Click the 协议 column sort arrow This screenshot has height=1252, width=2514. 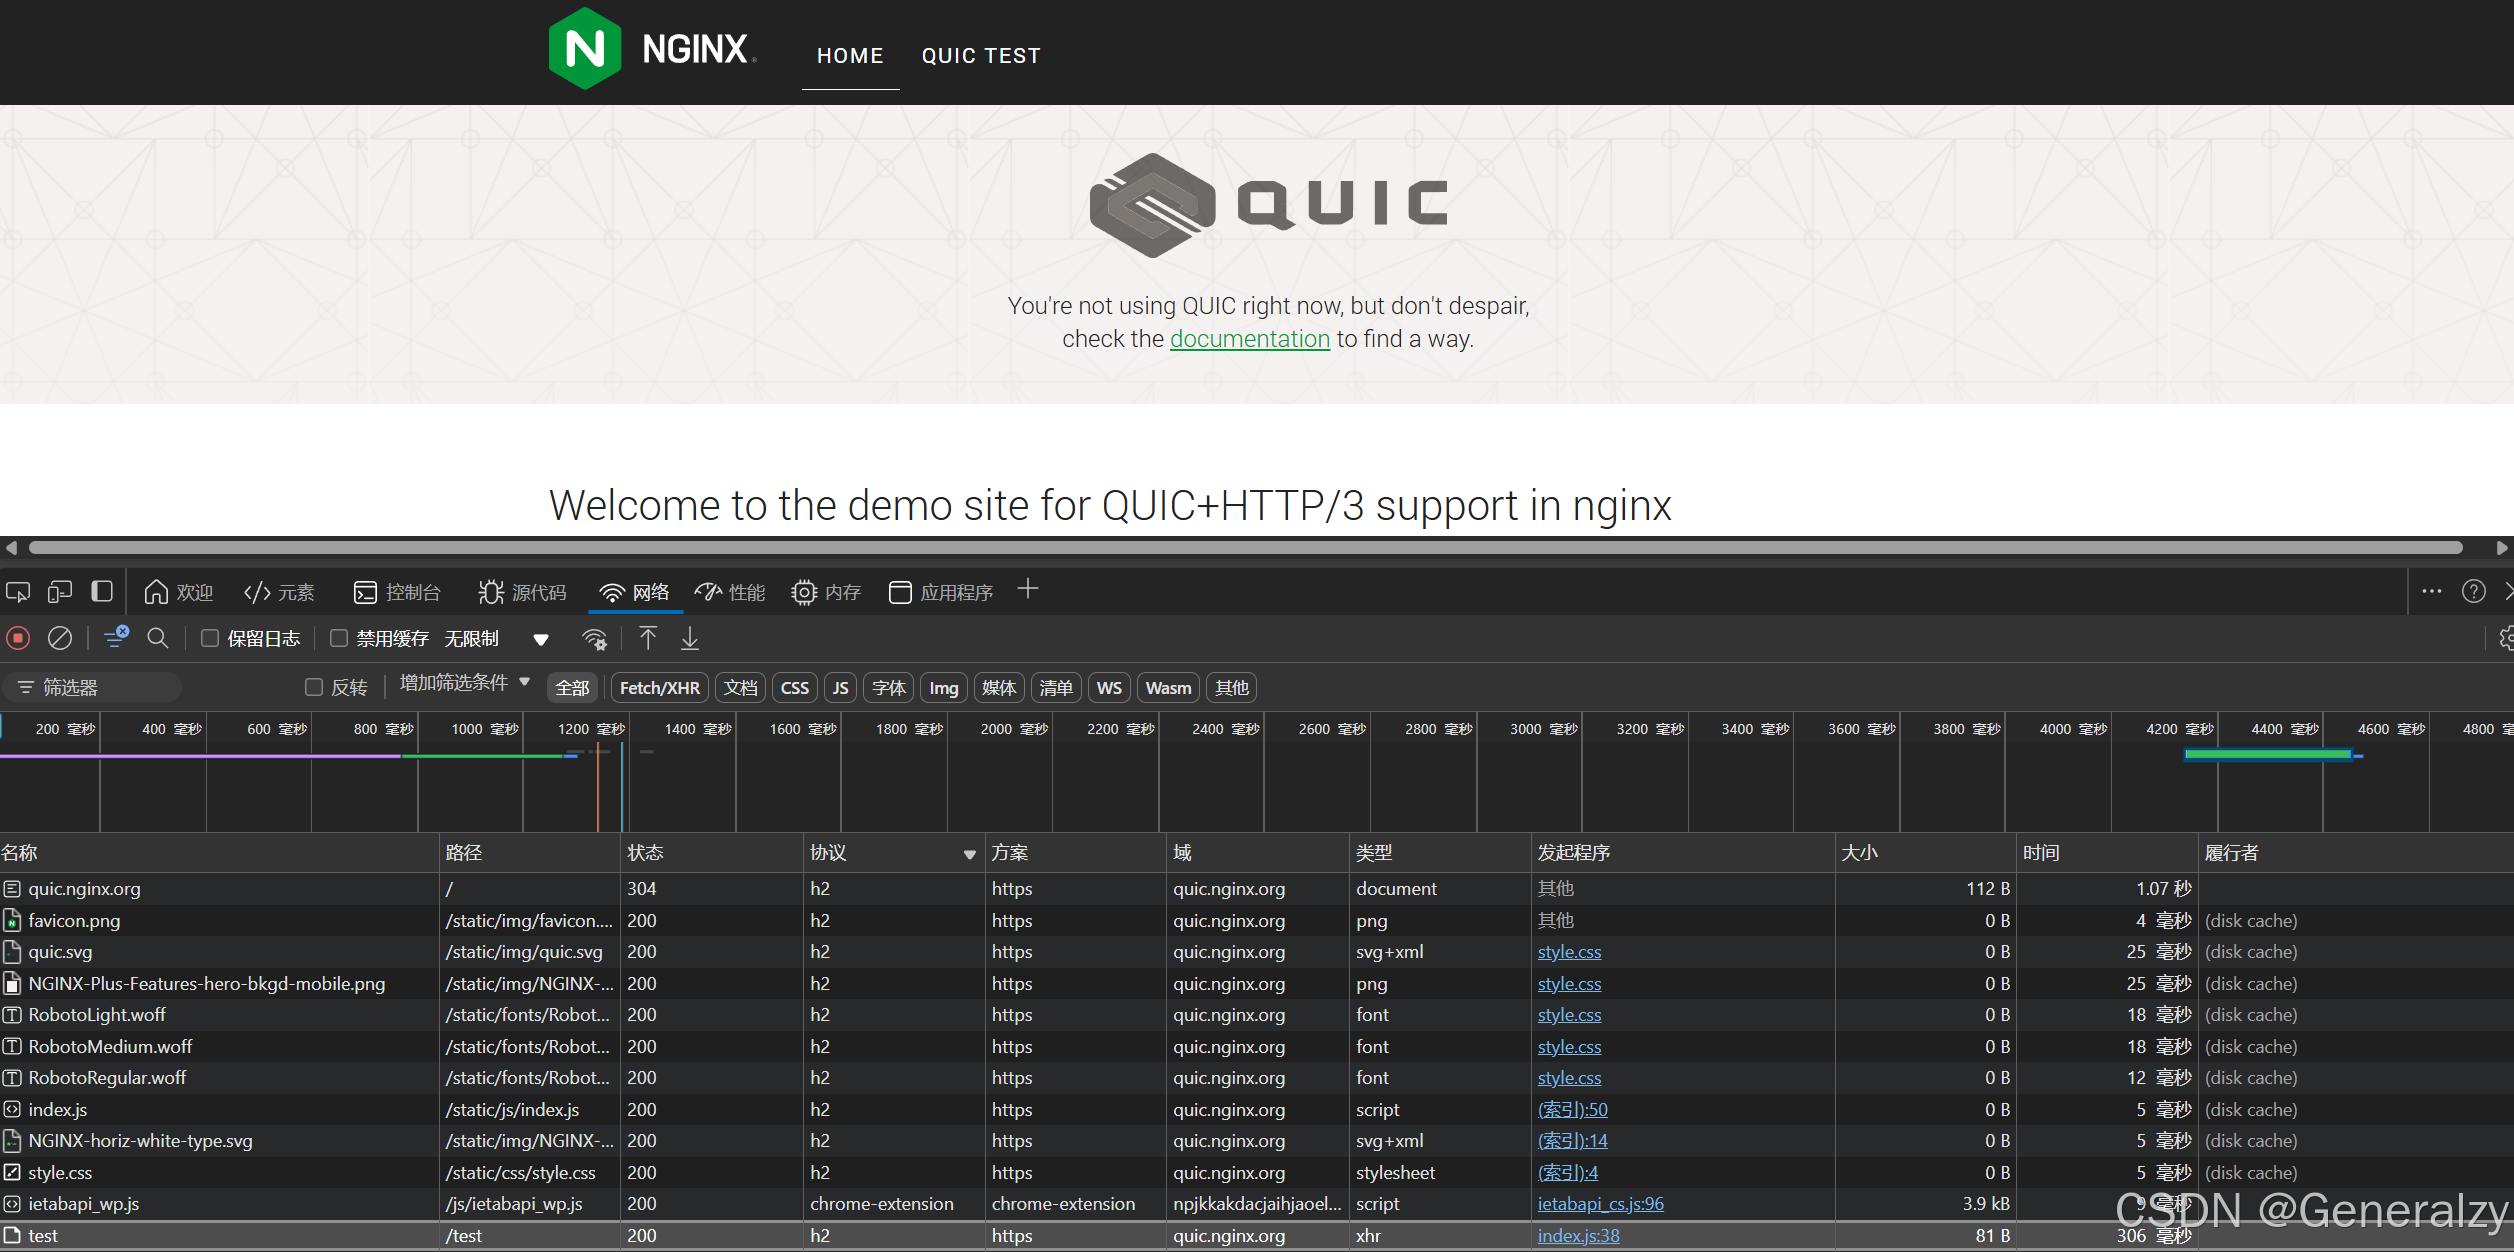point(969,854)
